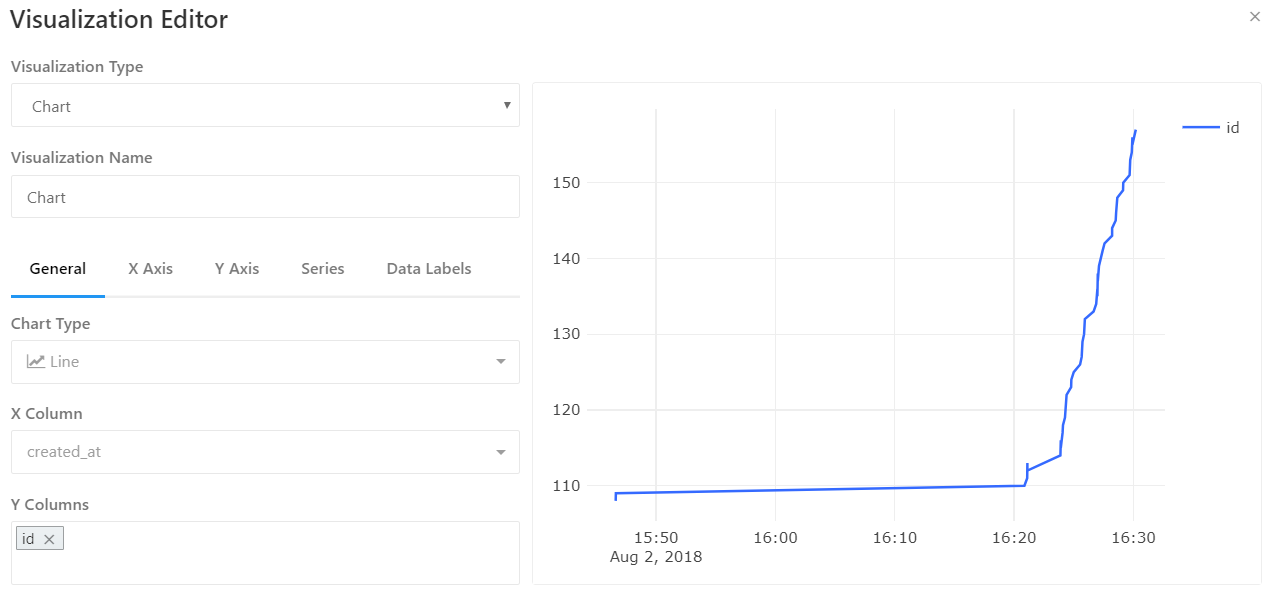The image size is (1269, 608).
Task: Click the 16:30 x-axis tick label
Action: coord(1134,538)
